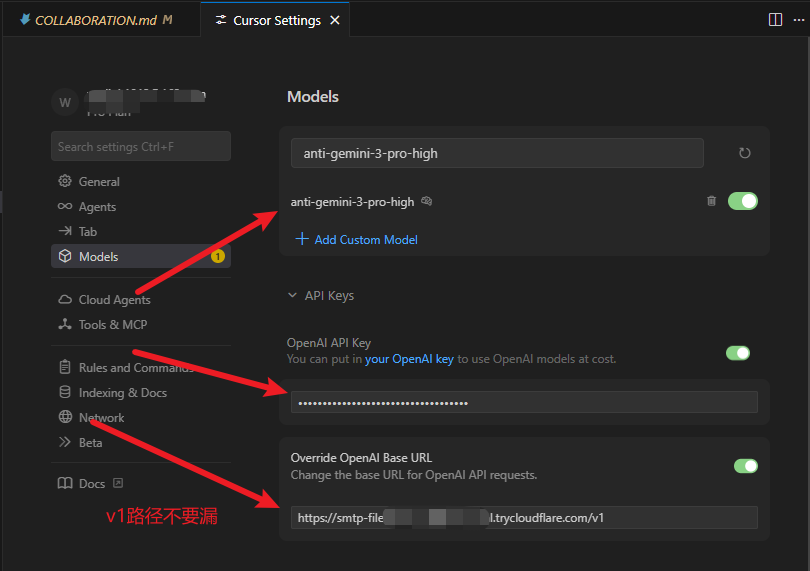Click the Indexing database icon
The image size is (810, 571).
[65, 392]
